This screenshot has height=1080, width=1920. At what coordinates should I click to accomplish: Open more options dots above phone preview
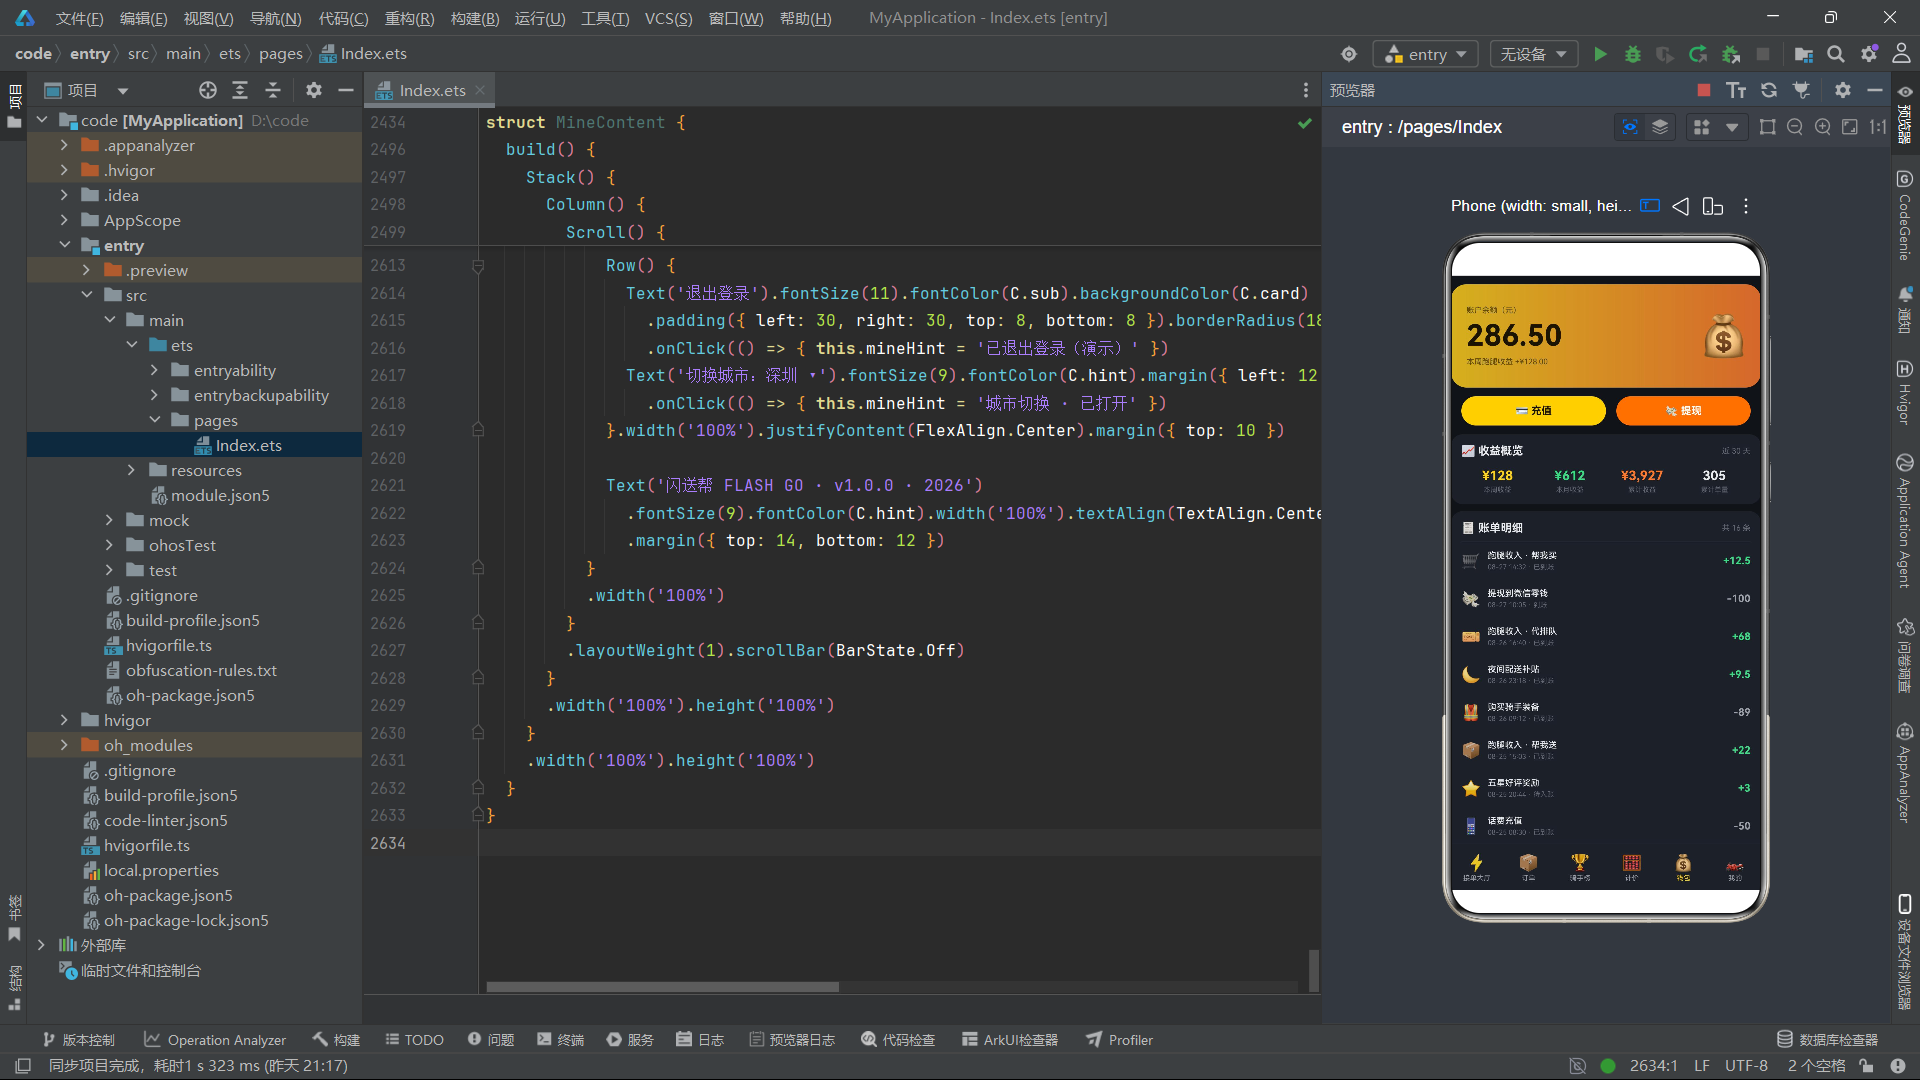1746,206
